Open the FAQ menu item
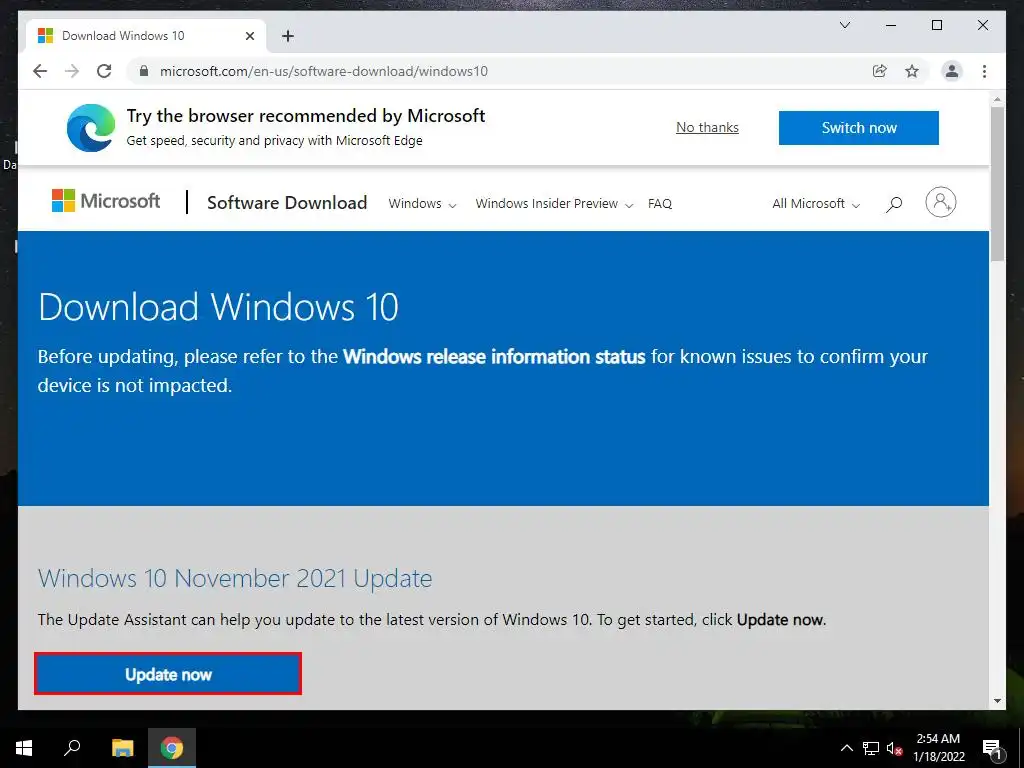Image resolution: width=1024 pixels, height=768 pixels. (660, 204)
